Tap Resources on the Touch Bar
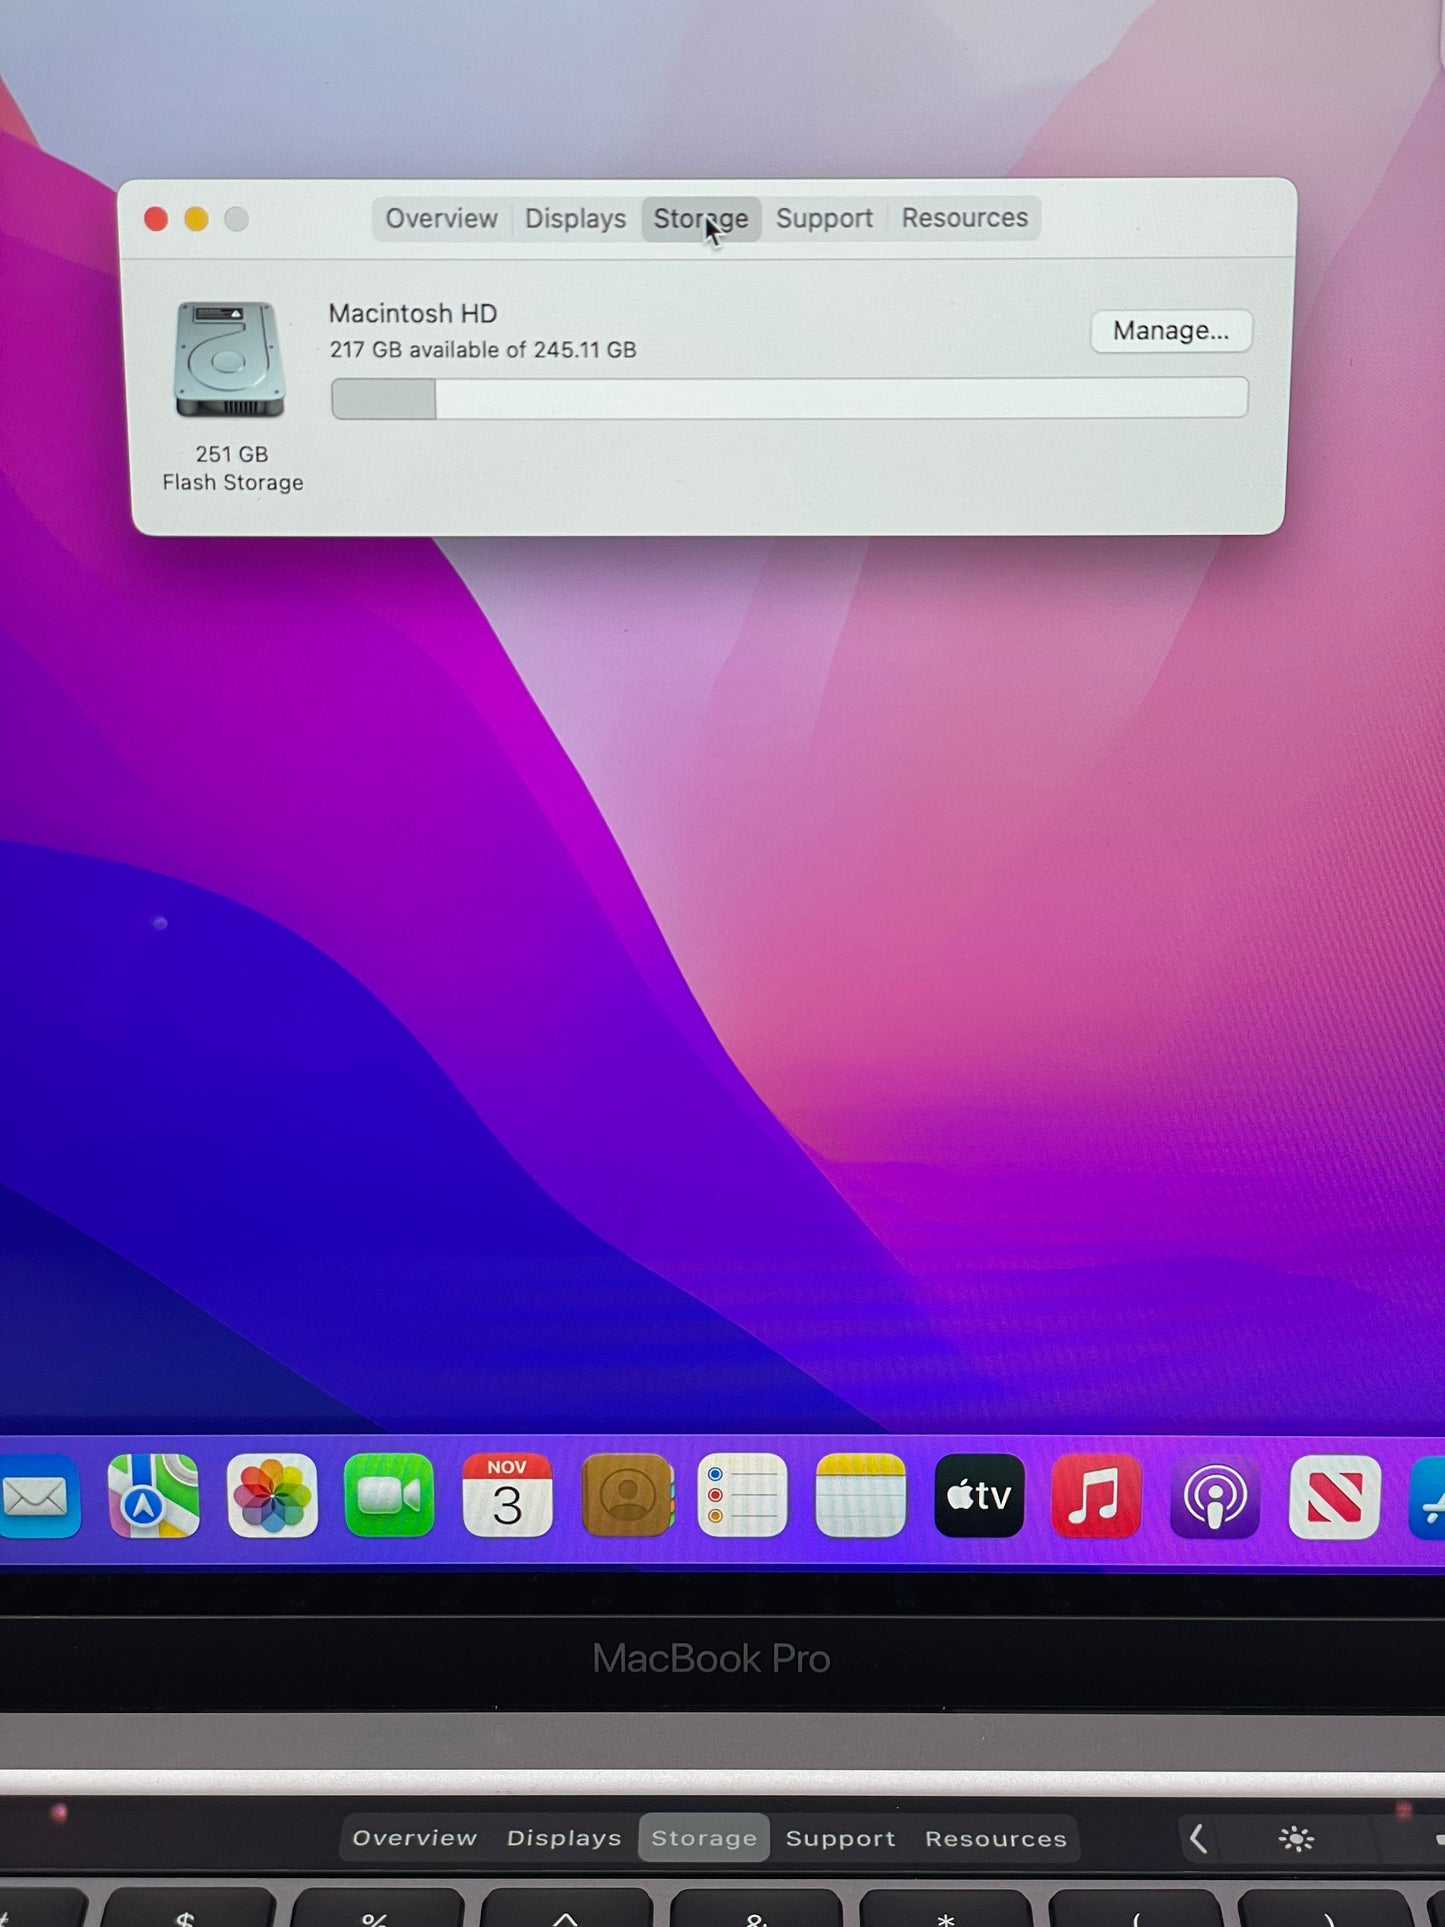 coord(996,1838)
